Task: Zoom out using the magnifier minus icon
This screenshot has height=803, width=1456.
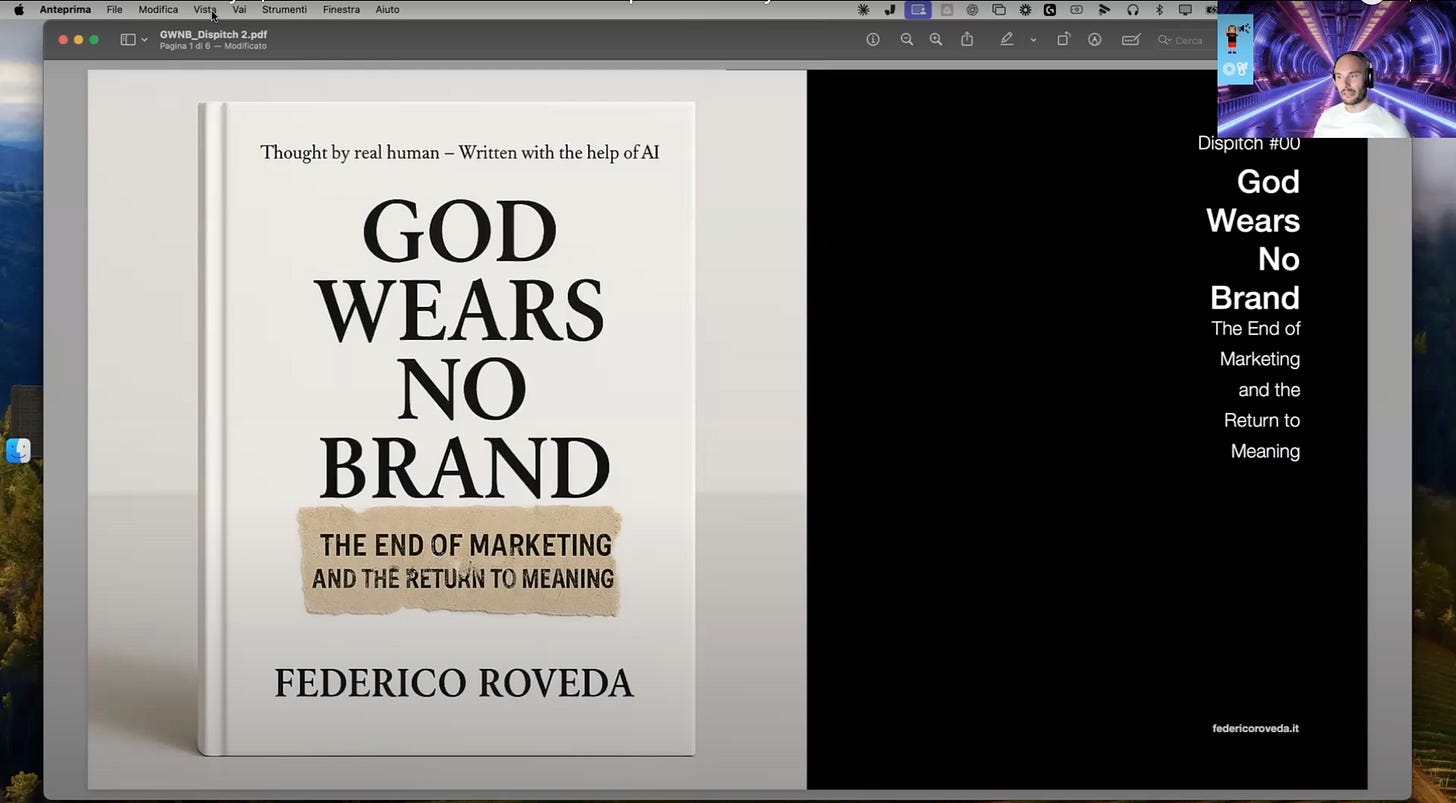Action: tap(906, 40)
